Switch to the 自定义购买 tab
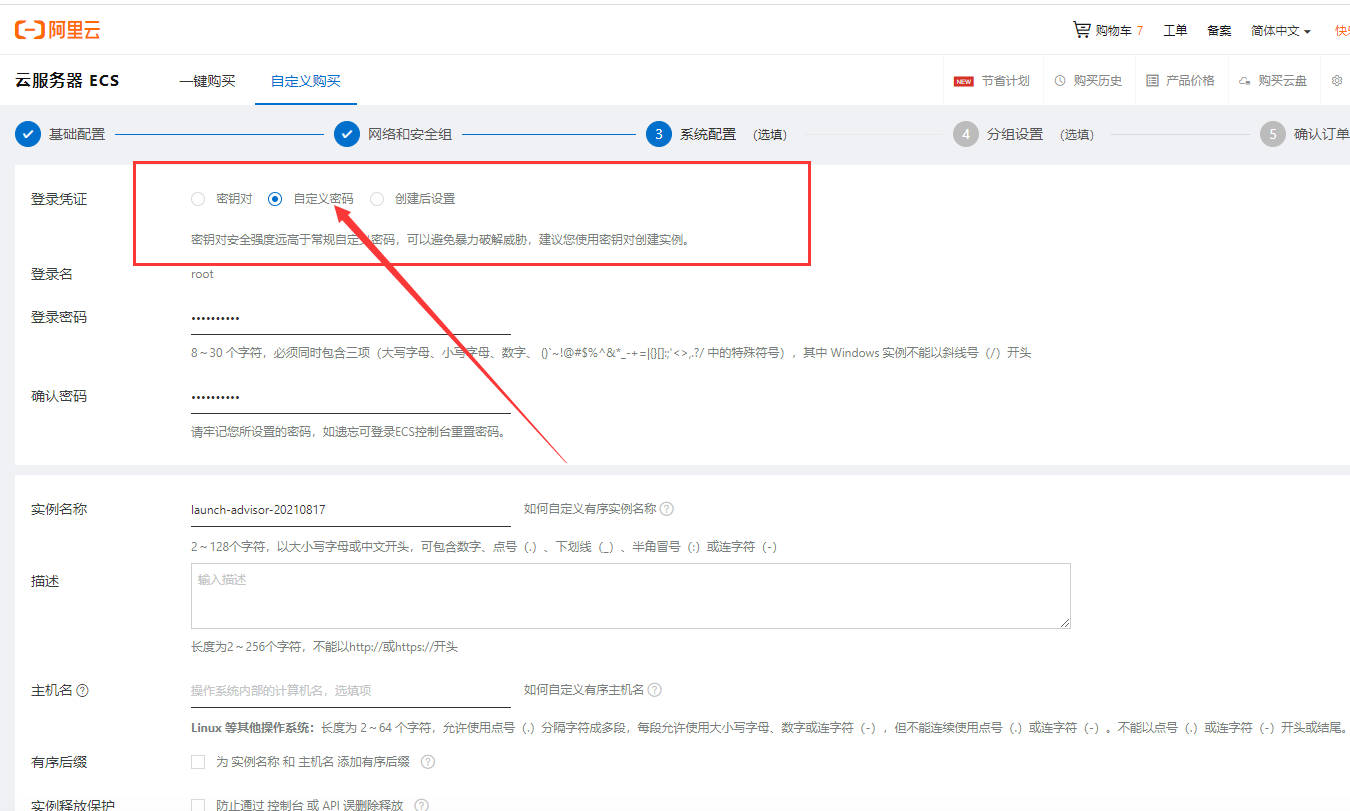The width and height of the screenshot is (1350, 811). 306,81
